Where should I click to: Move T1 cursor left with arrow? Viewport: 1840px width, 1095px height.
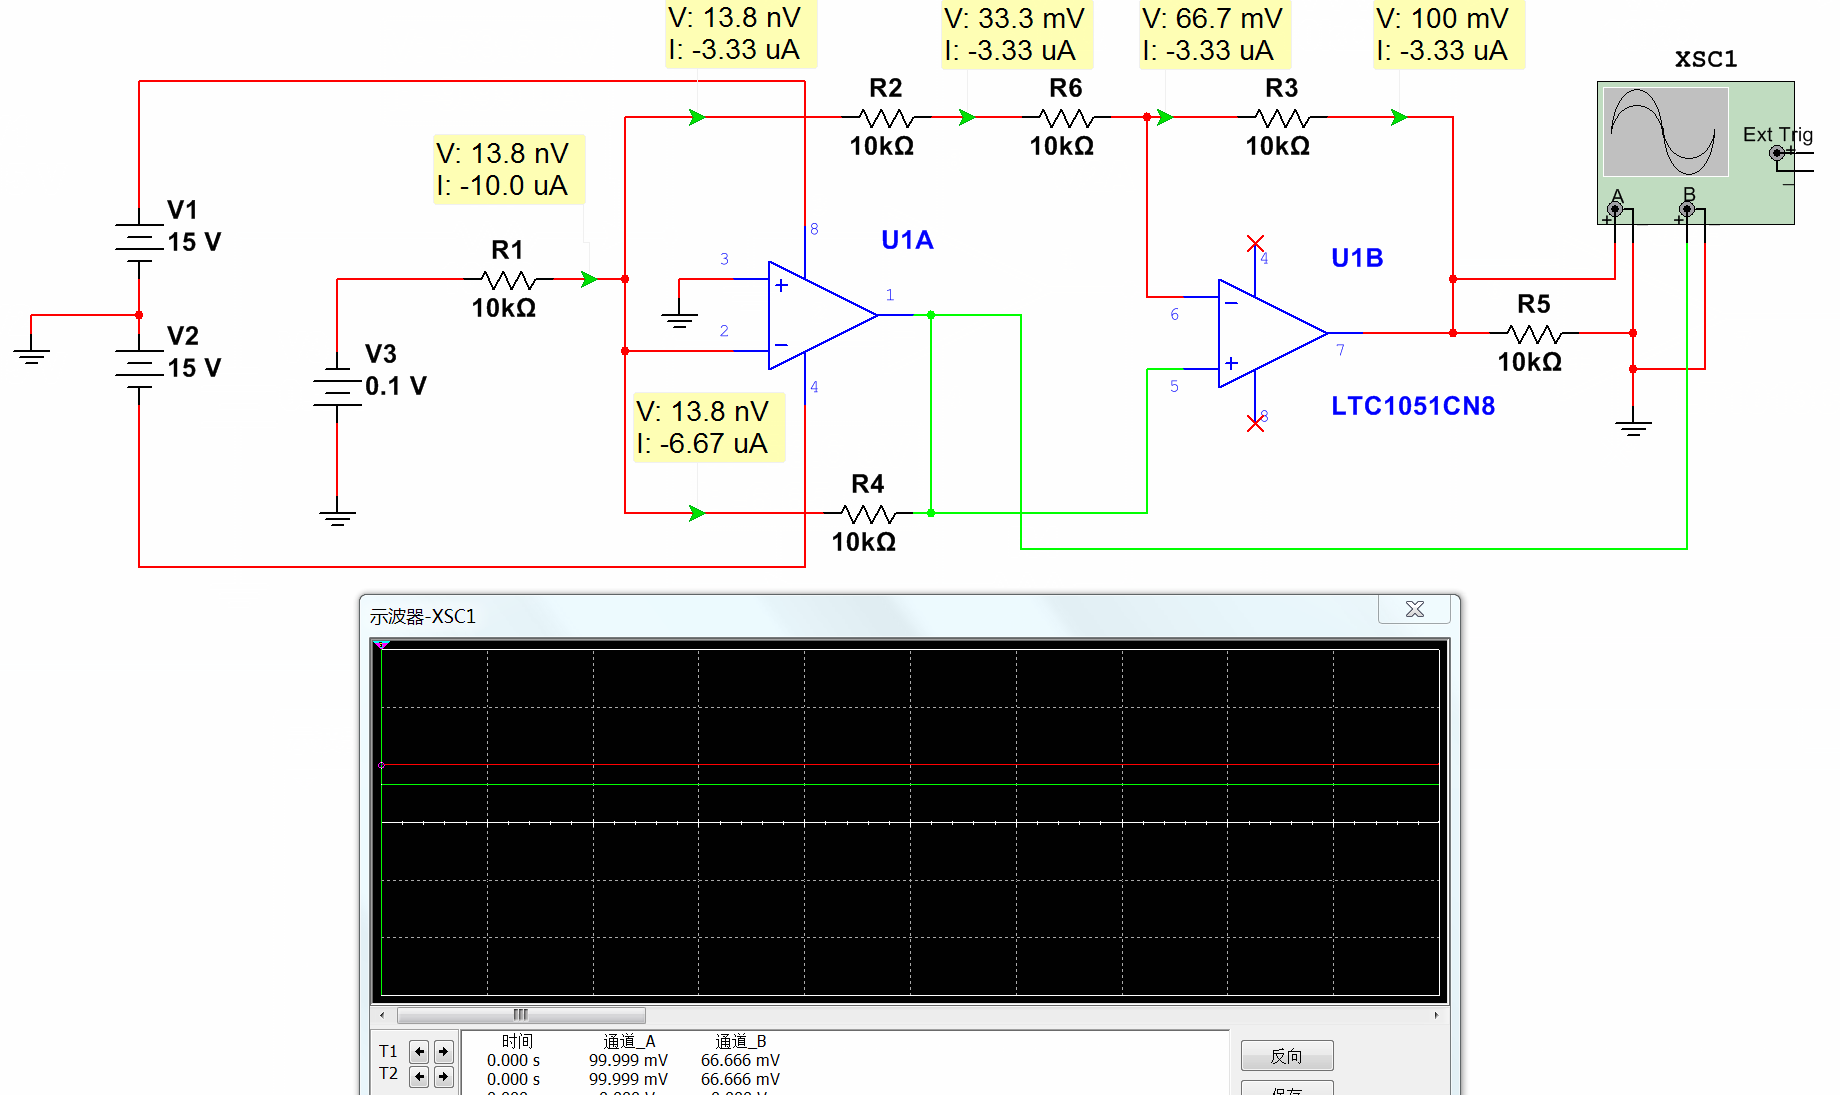[x=419, y=1051]
